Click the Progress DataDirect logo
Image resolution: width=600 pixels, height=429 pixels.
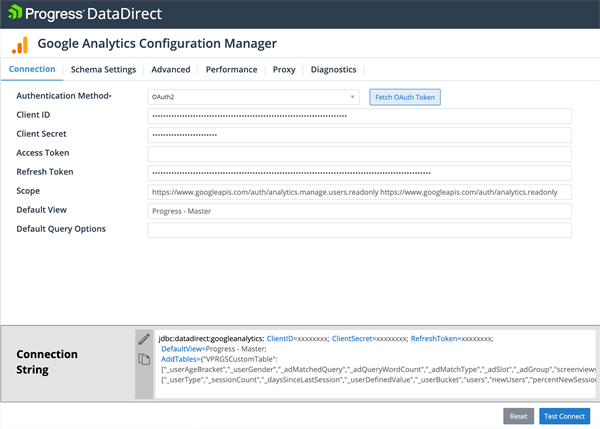[x=85, y=14]
